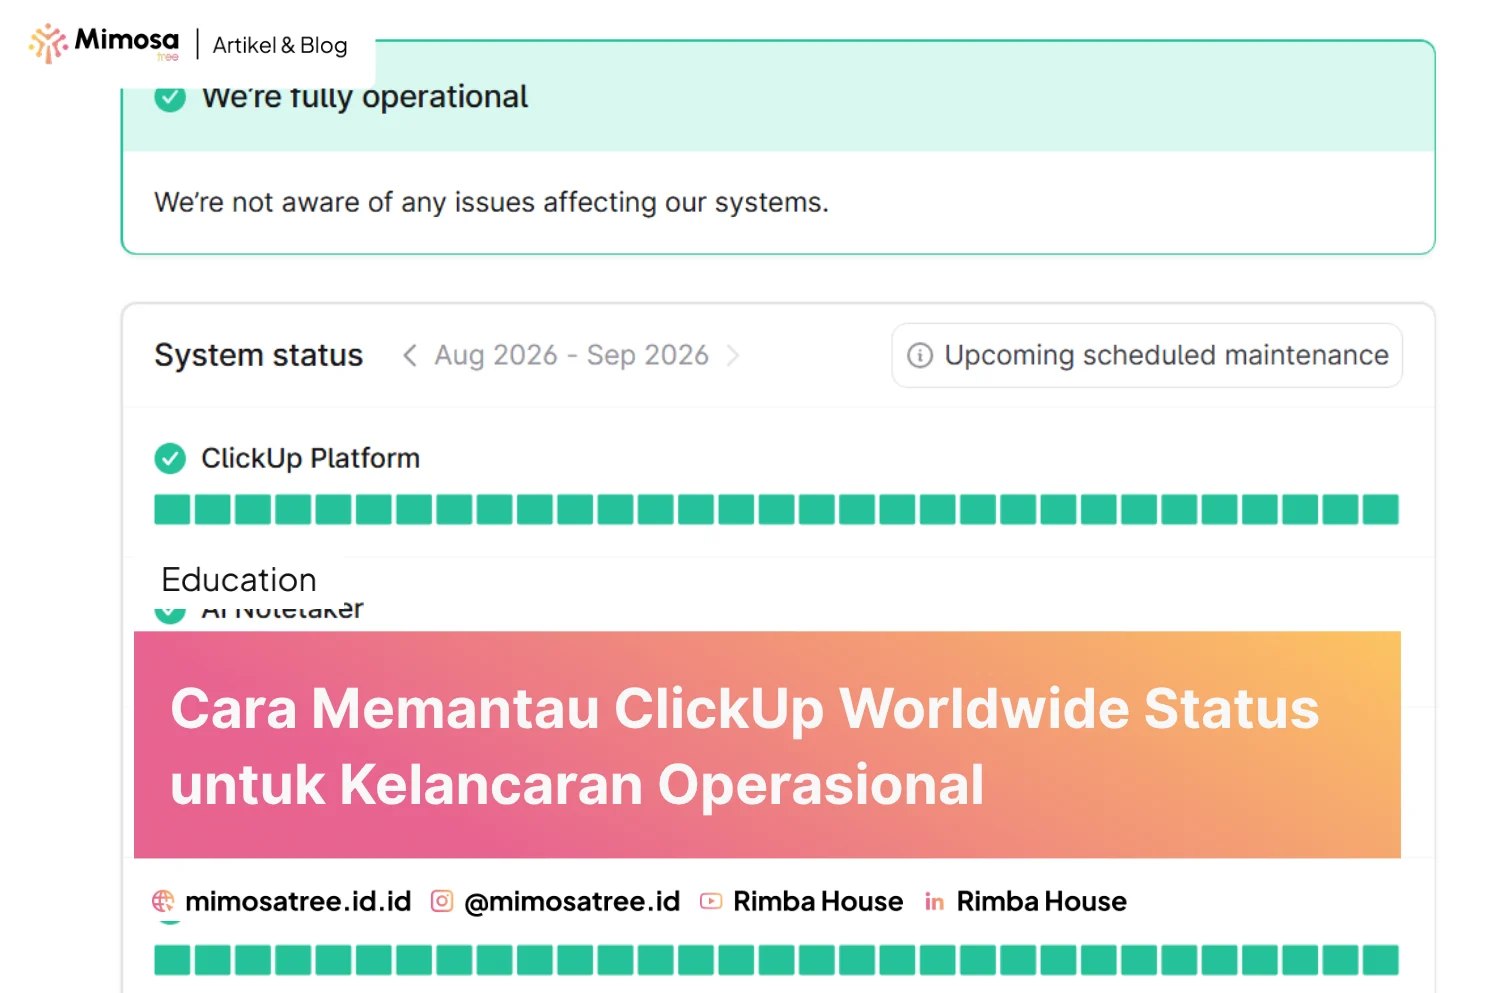Go to previous month range arrow

409,355
